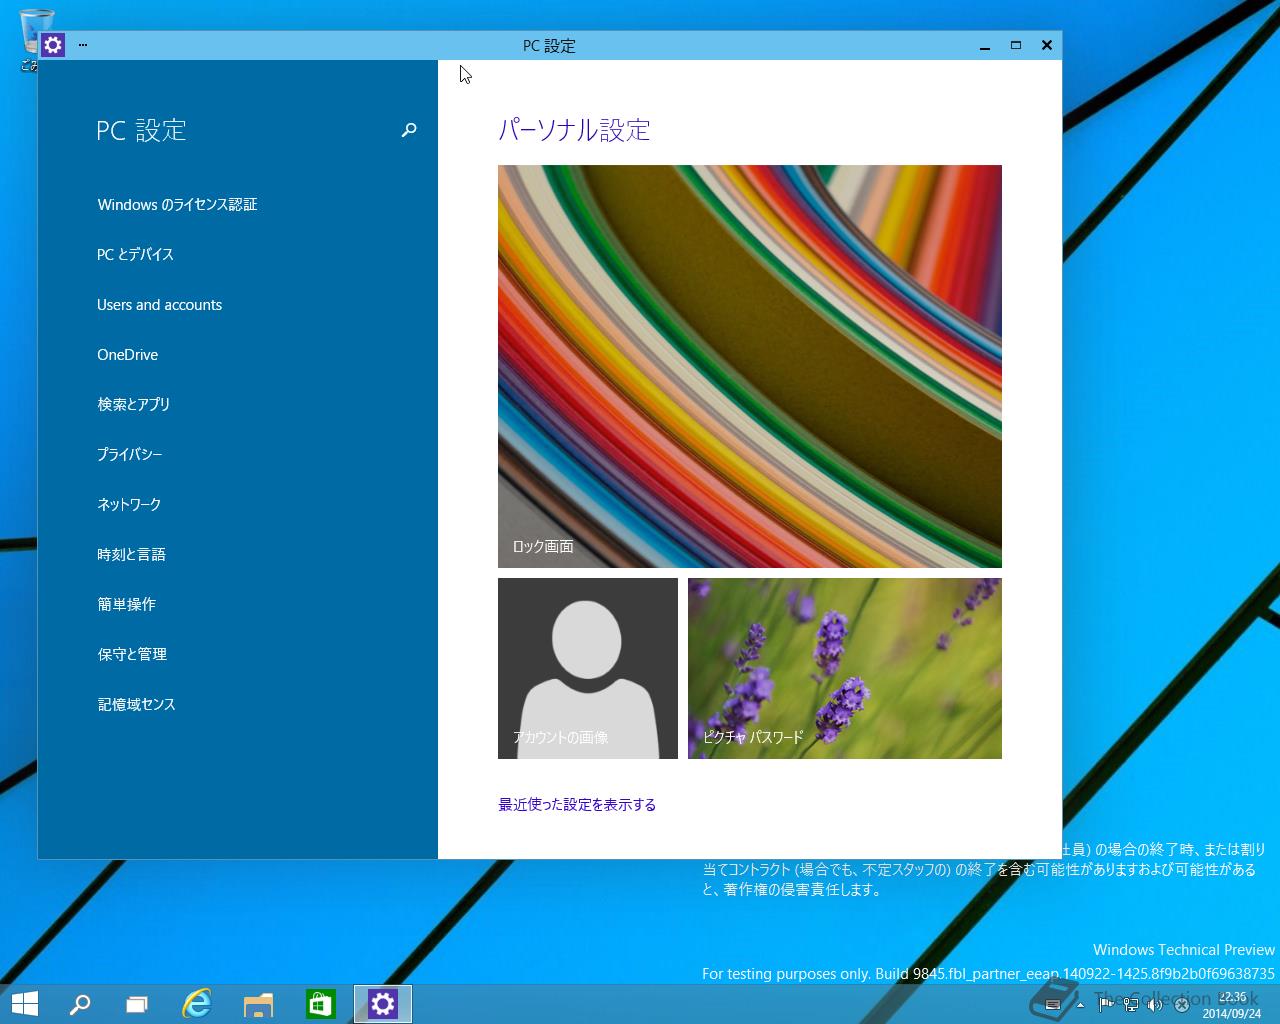Open 検索とアプリ settings

pos(133,404)
